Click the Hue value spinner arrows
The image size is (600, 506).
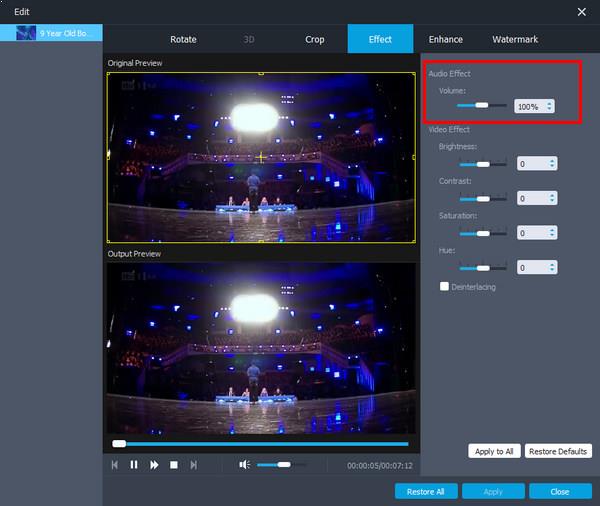point(552,268)
